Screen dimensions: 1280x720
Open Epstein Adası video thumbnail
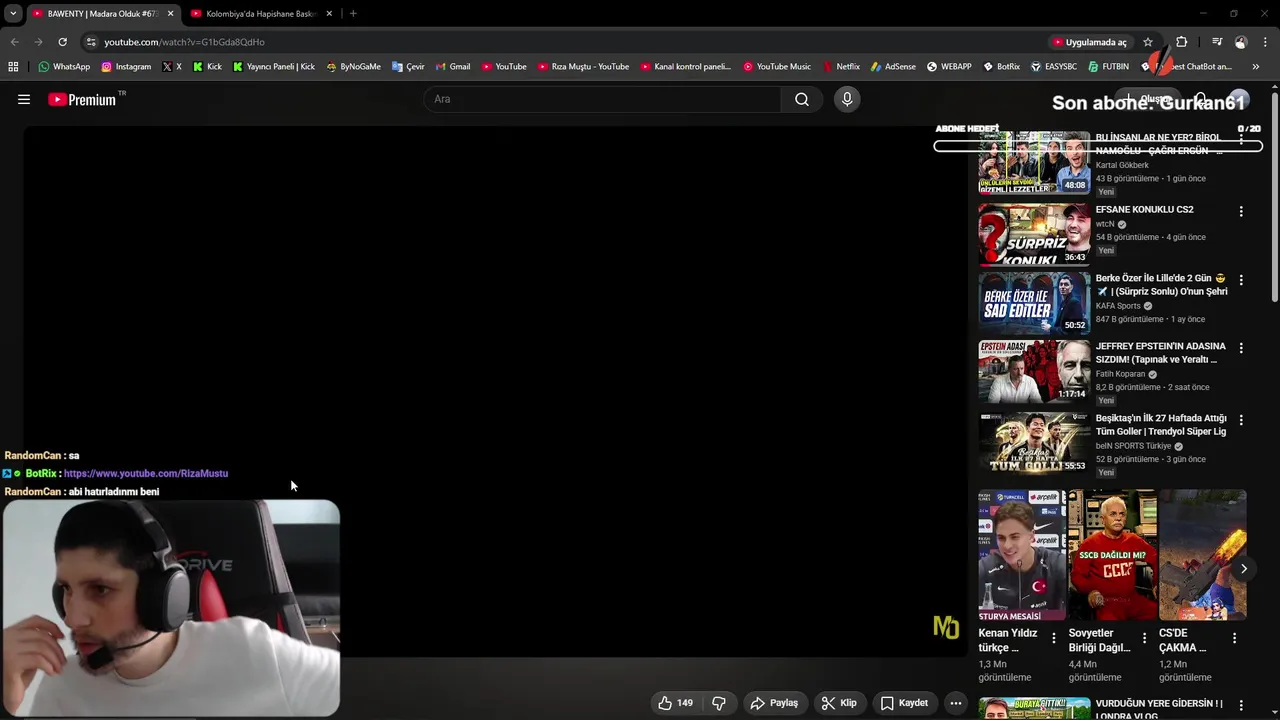point(1034,371)
